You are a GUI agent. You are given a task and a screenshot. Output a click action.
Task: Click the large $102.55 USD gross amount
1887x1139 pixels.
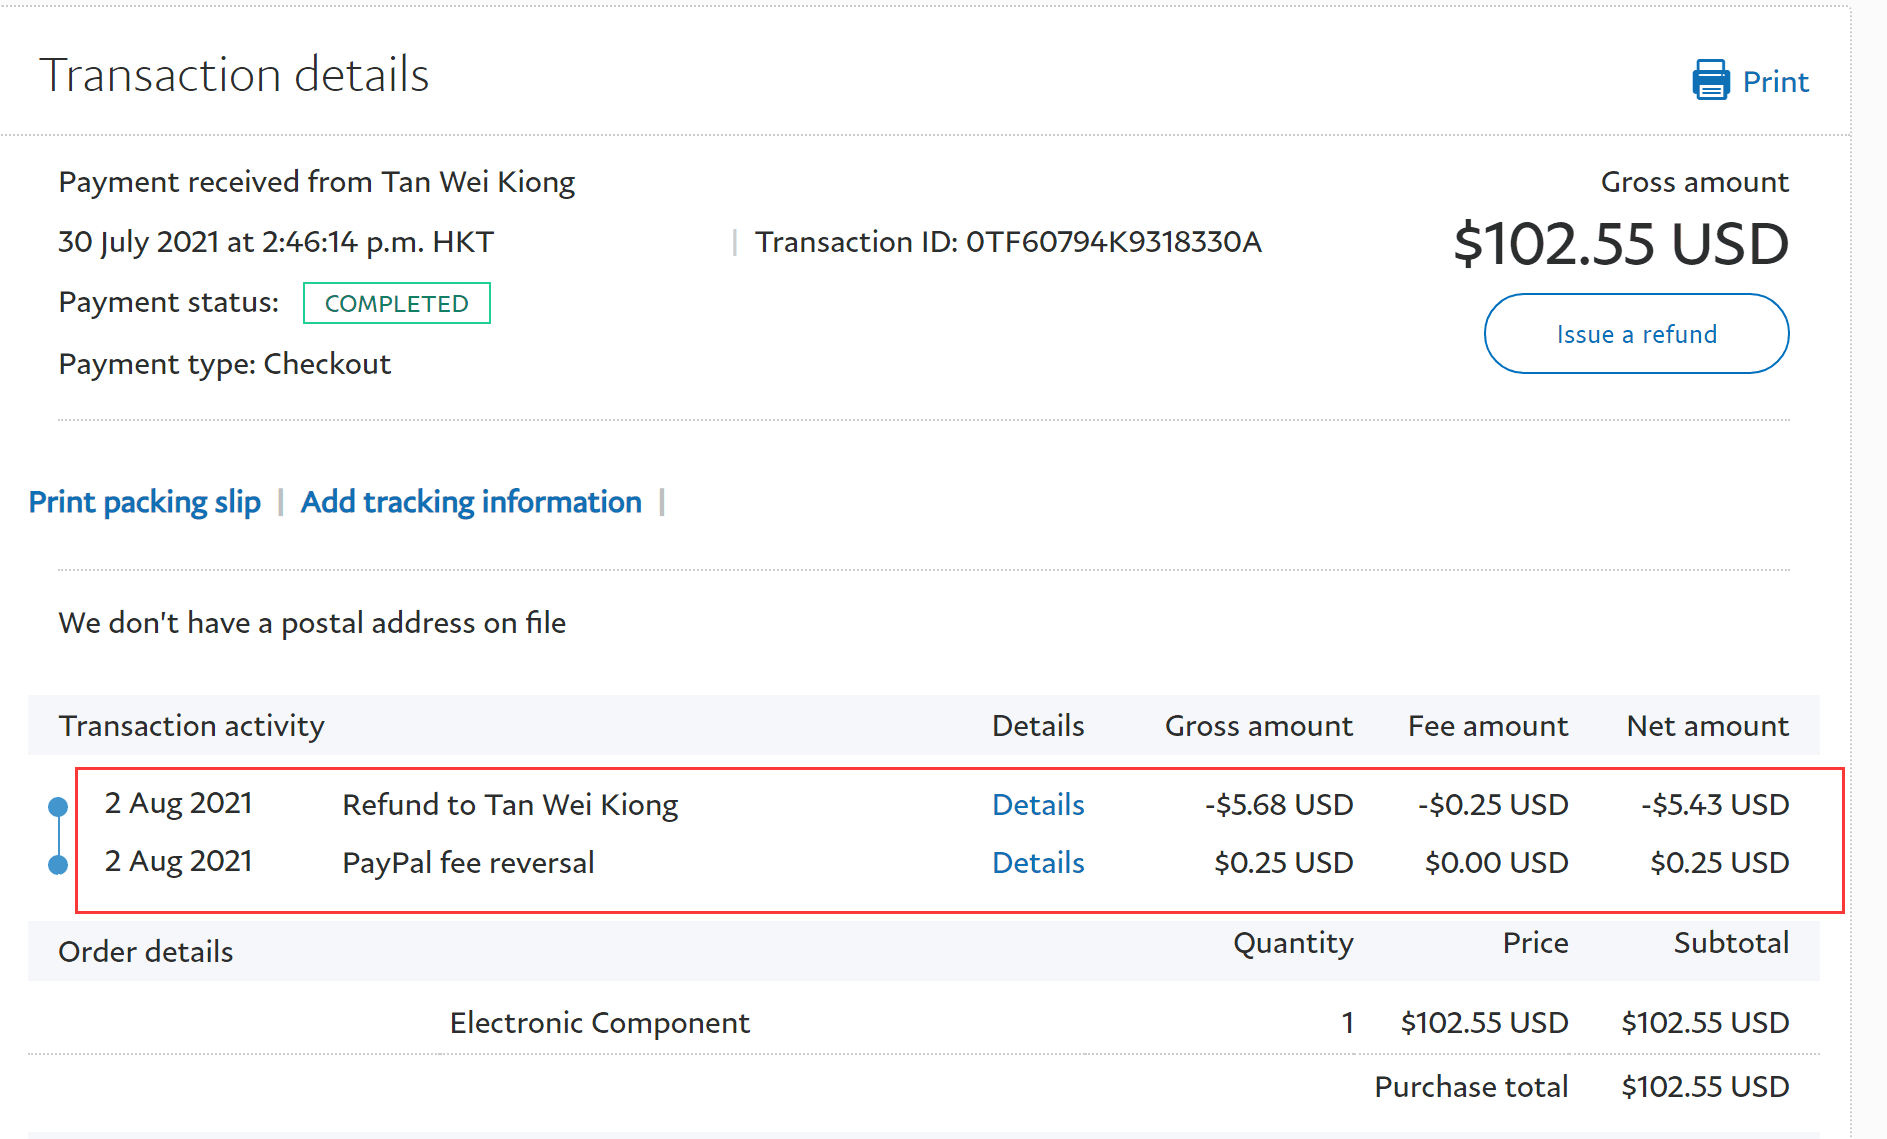(x=1620, y=244)
